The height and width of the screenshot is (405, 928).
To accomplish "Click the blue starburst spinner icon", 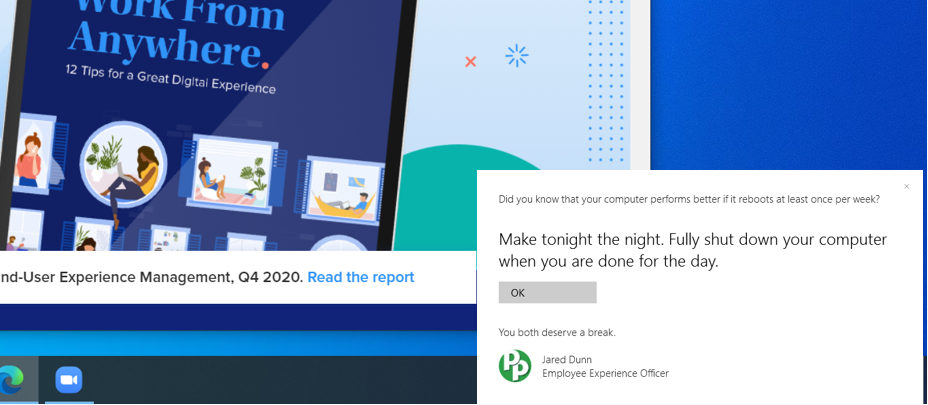I will coord(516,56).
